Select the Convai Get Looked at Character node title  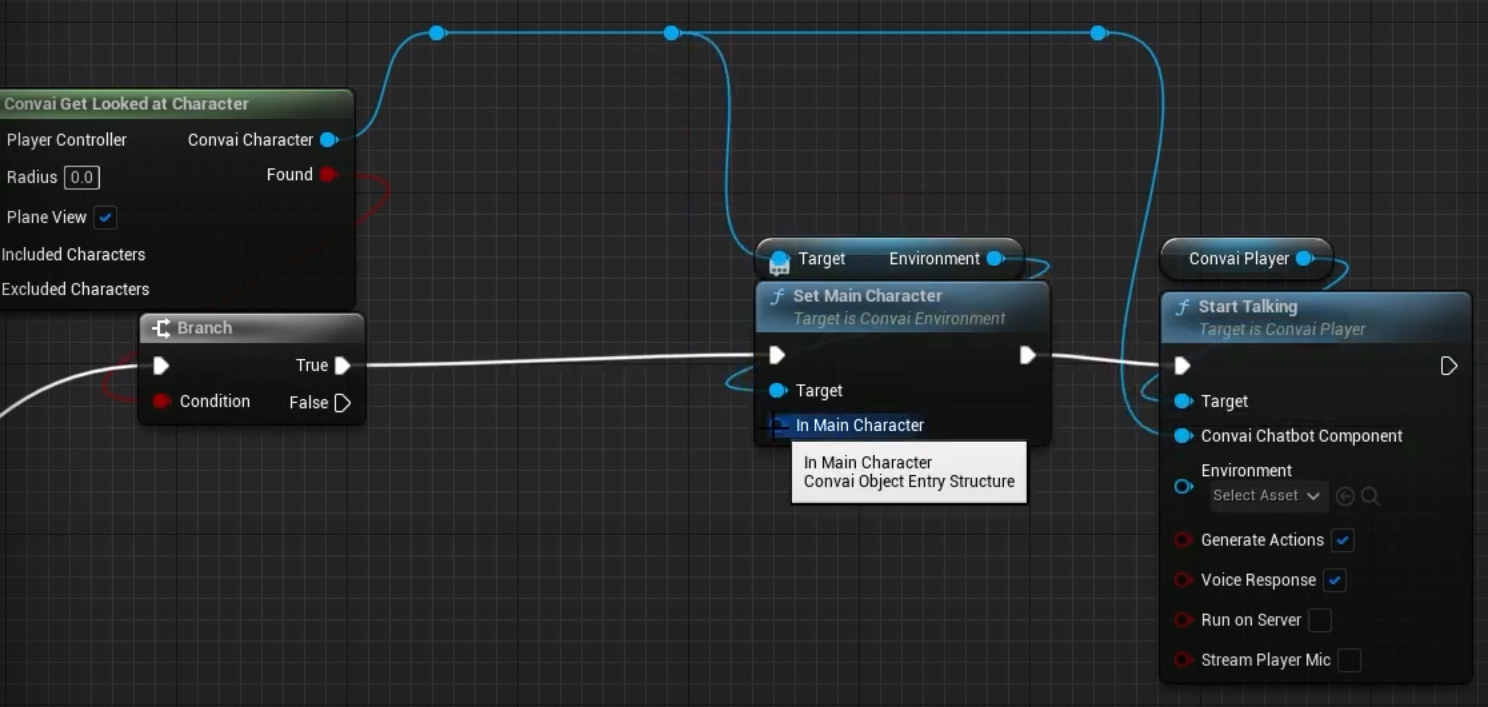coord(126,104)
